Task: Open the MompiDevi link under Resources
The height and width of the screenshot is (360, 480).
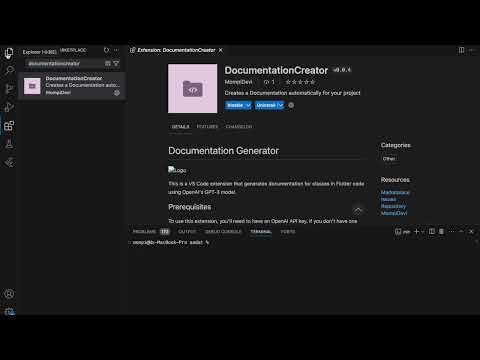Action: (x=394, y=213)
